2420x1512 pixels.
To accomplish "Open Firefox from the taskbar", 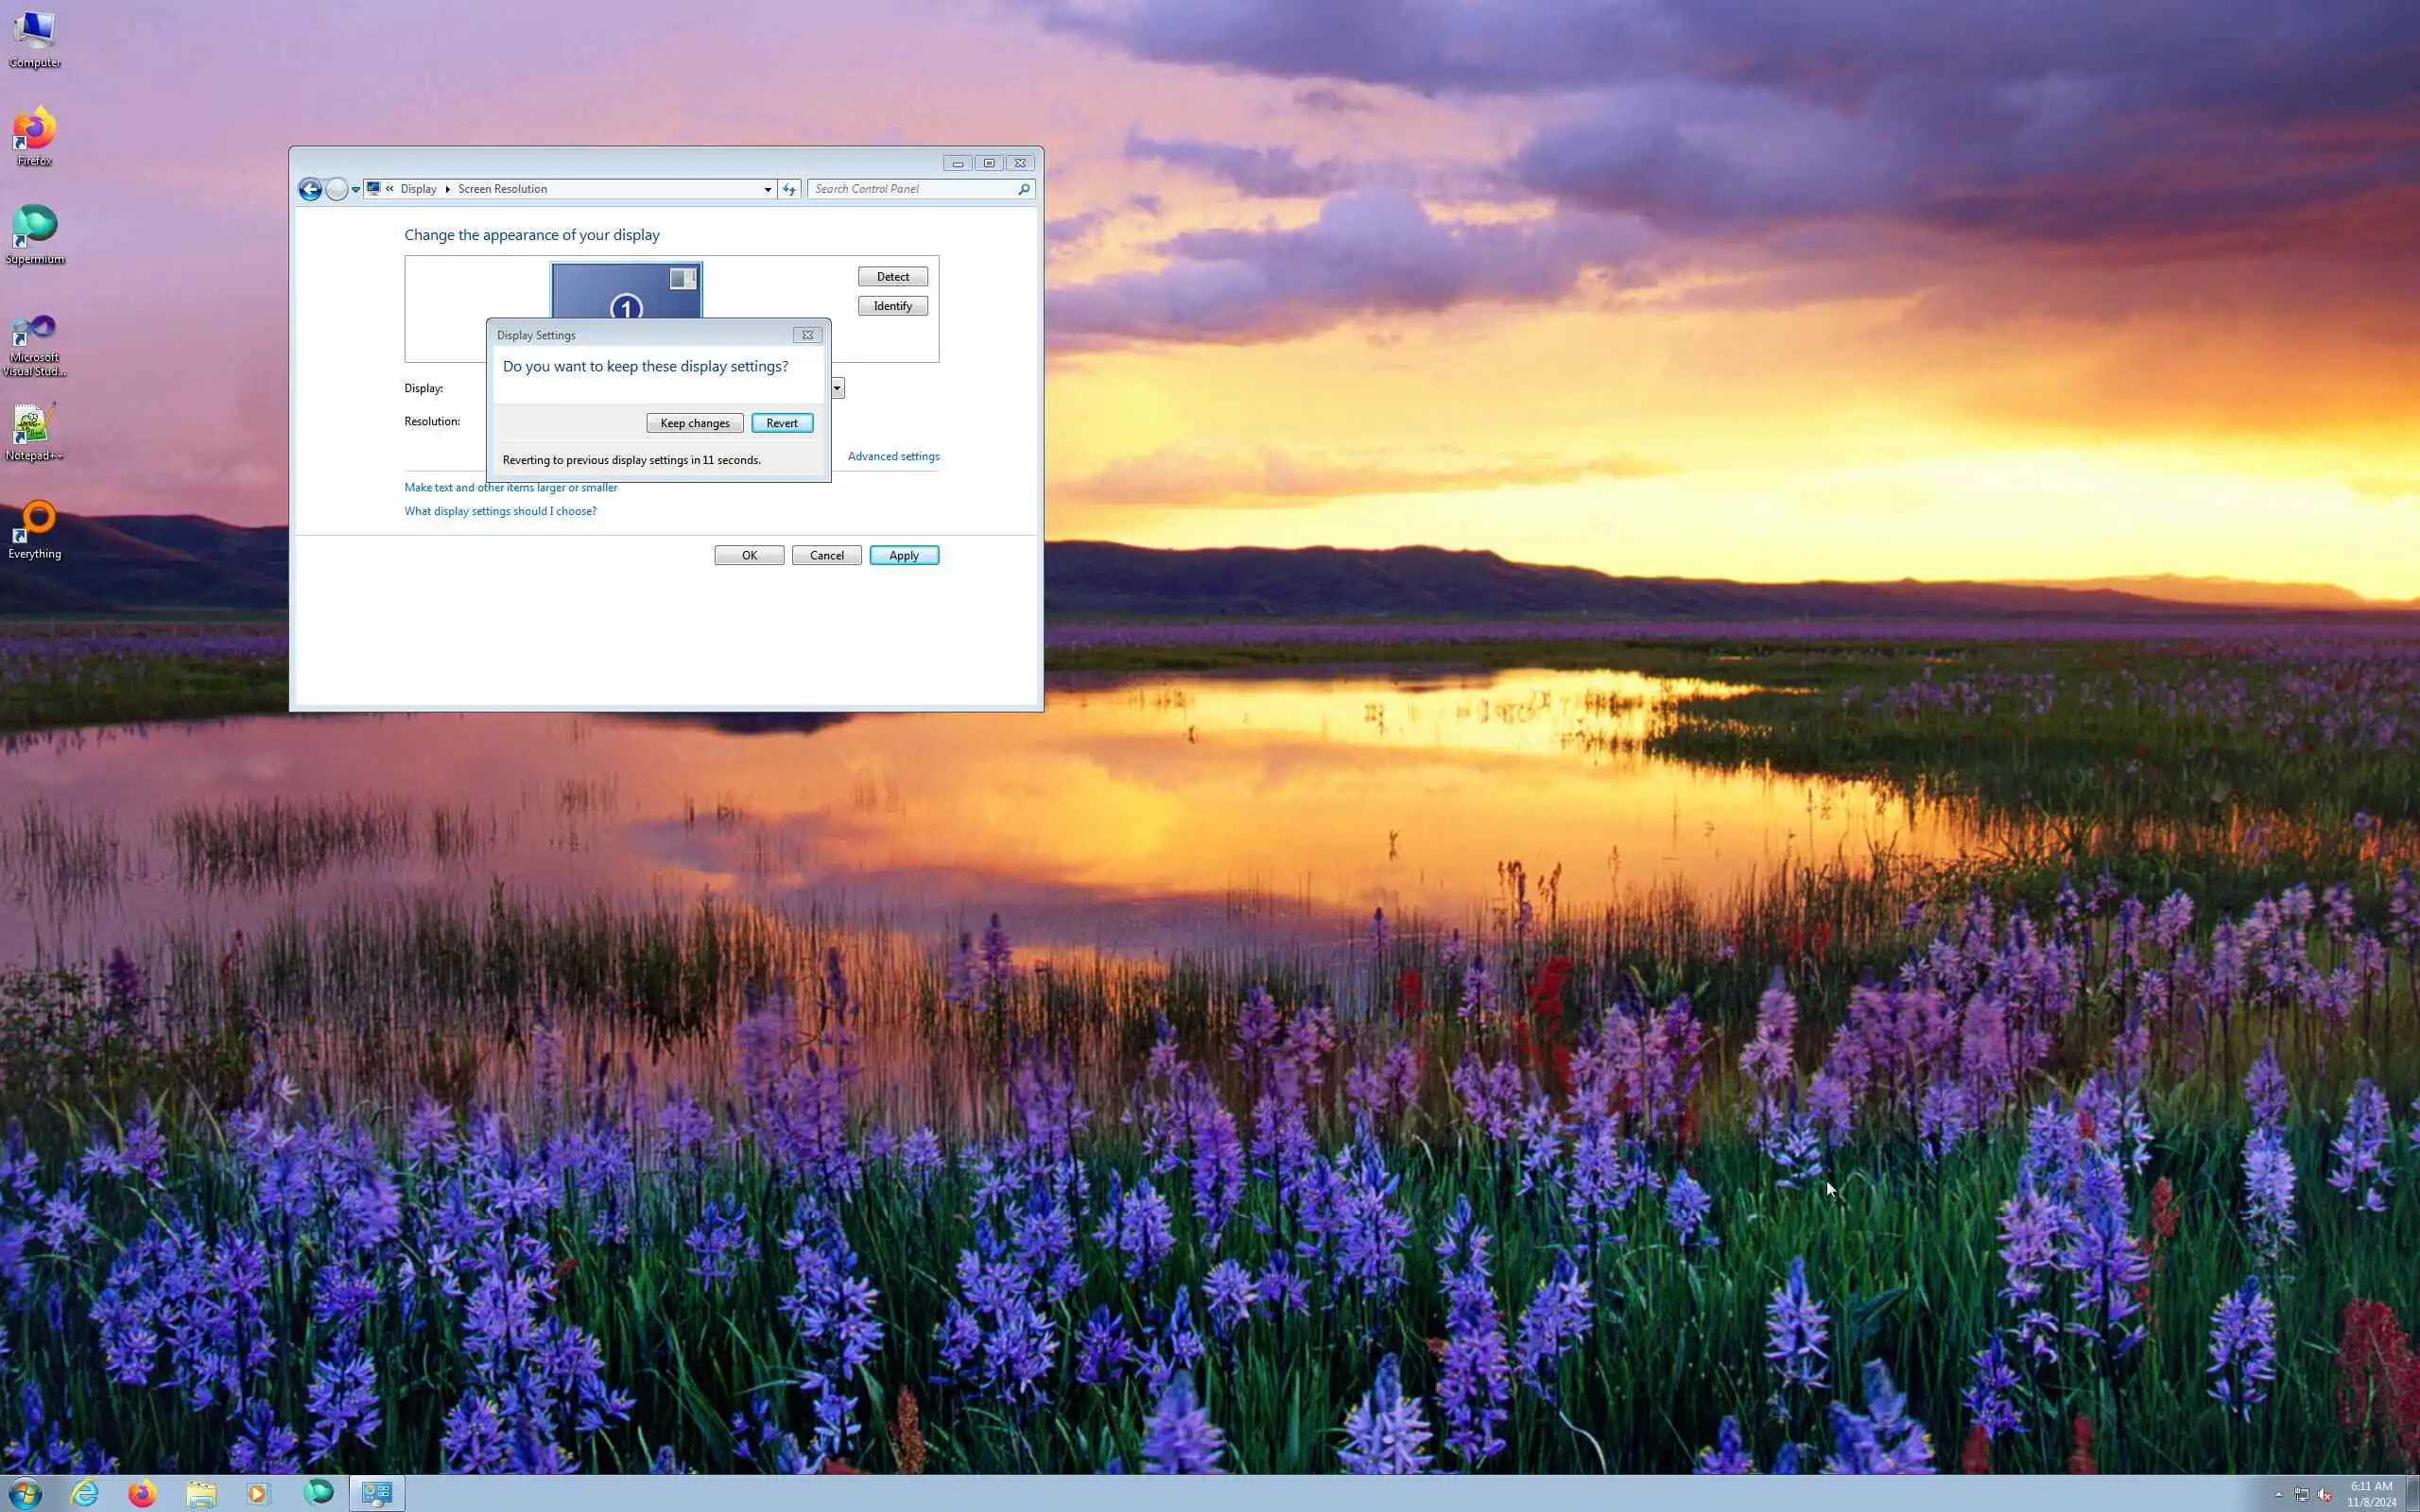I will pyautogui.click(x=142, y=1493).
